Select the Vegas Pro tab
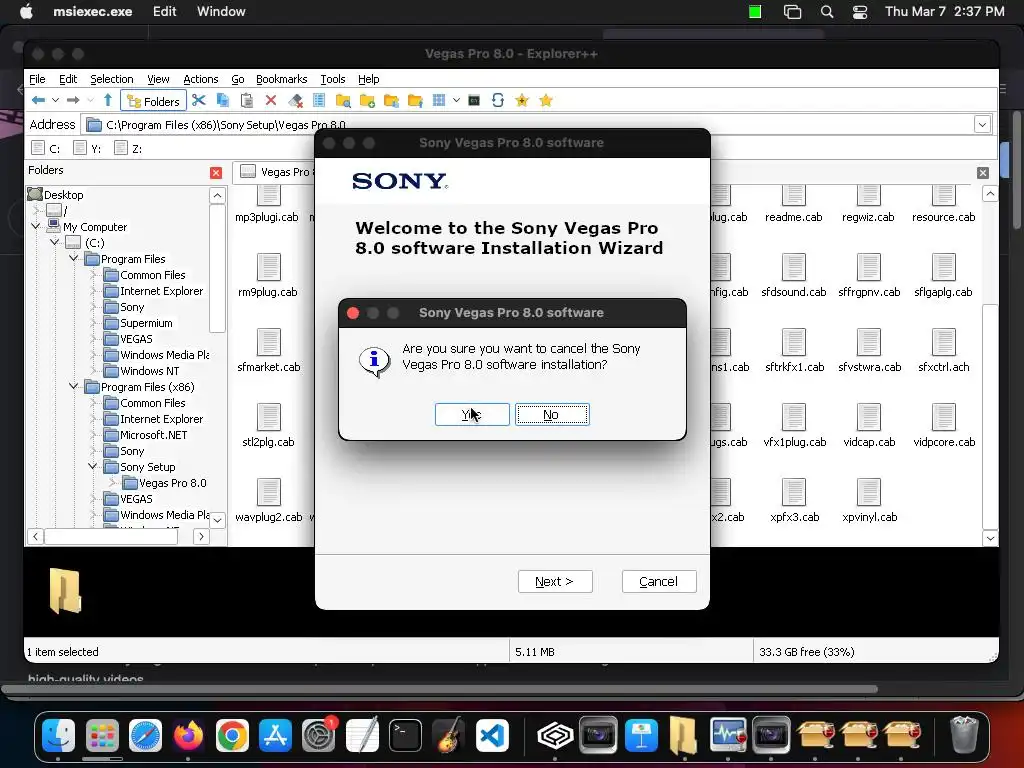 point(275,172)
